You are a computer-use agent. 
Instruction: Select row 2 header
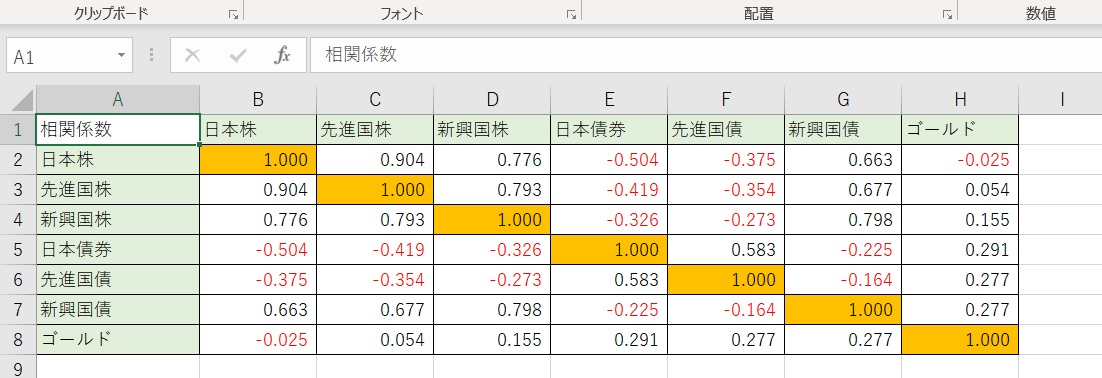[18, 159]
